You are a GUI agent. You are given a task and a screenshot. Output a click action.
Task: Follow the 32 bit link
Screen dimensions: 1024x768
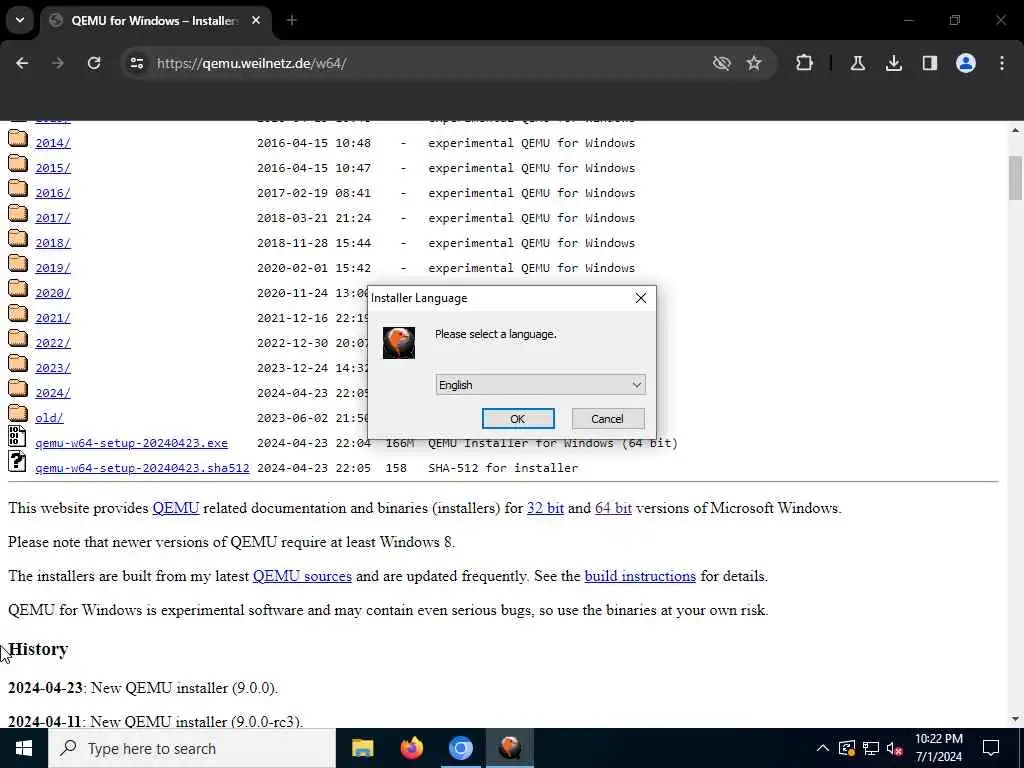click(545, 508)
